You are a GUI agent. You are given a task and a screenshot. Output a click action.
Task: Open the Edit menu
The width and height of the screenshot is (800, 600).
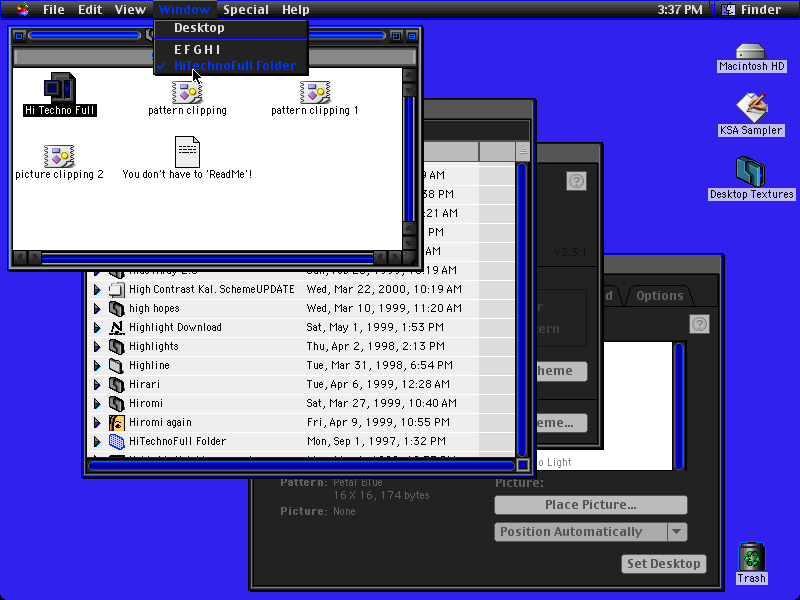(x=90, y=10)
